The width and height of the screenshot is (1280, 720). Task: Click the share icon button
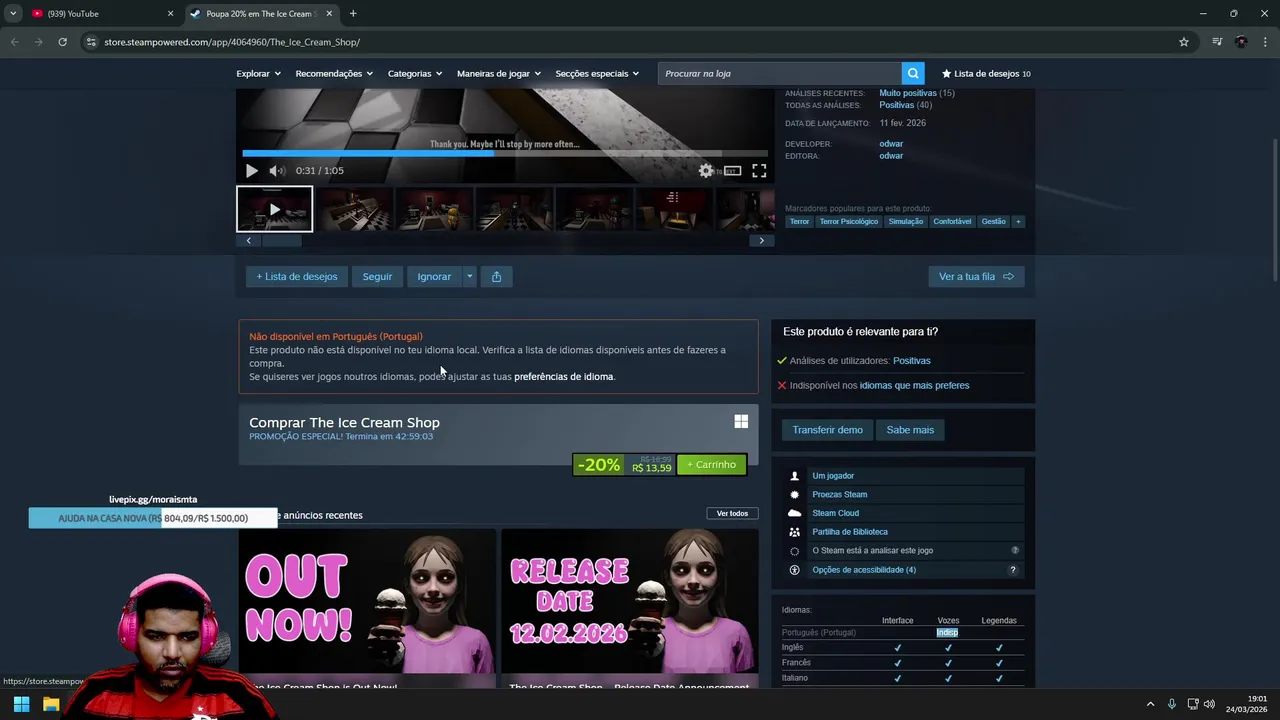point(496,277)
